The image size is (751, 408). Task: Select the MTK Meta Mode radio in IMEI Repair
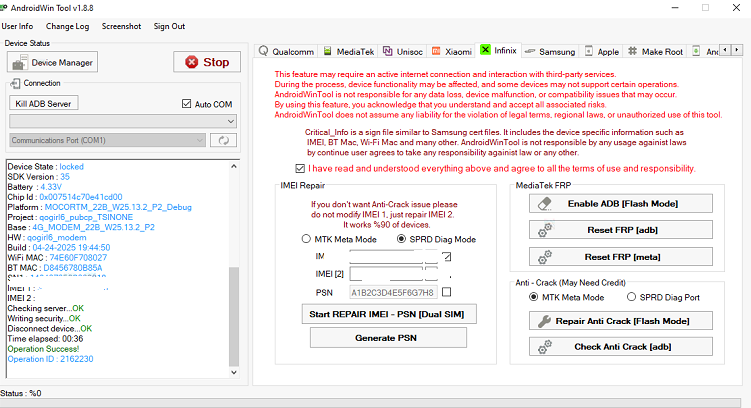[x=306, y=239]
